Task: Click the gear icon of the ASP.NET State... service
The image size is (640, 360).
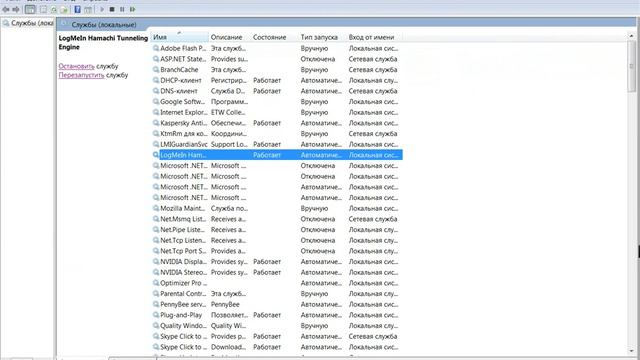Action: (156, 59)
